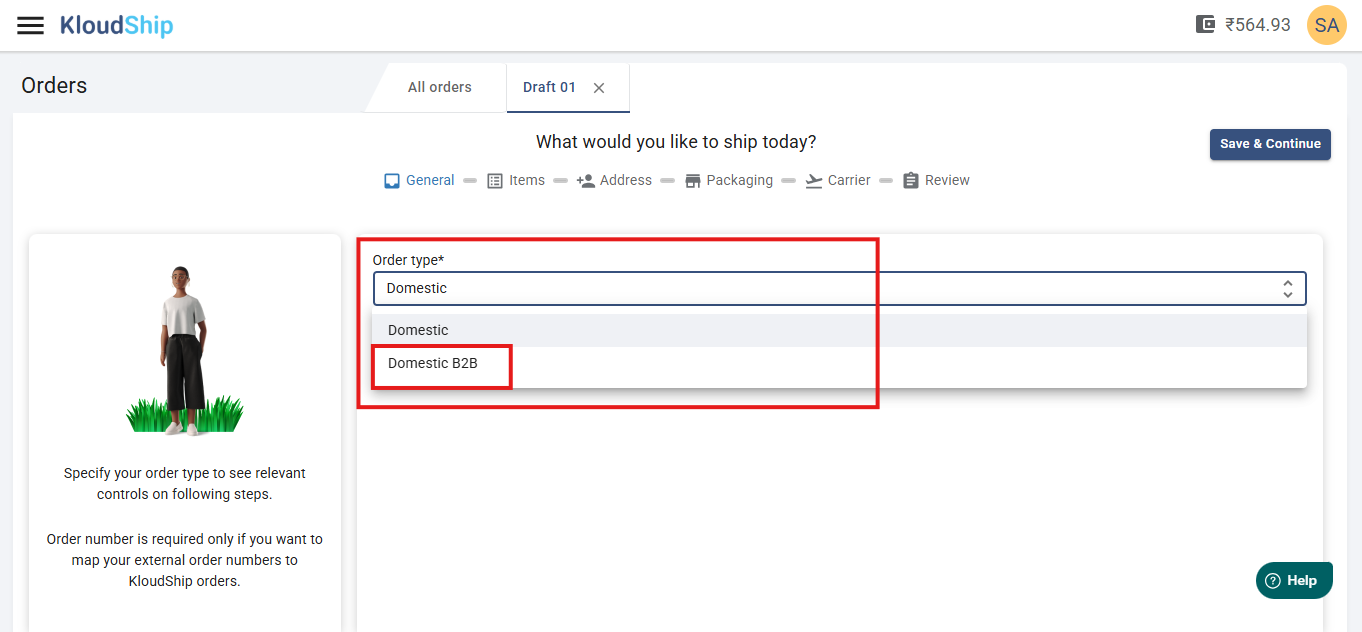Click the Order type input field

[820, 289]
